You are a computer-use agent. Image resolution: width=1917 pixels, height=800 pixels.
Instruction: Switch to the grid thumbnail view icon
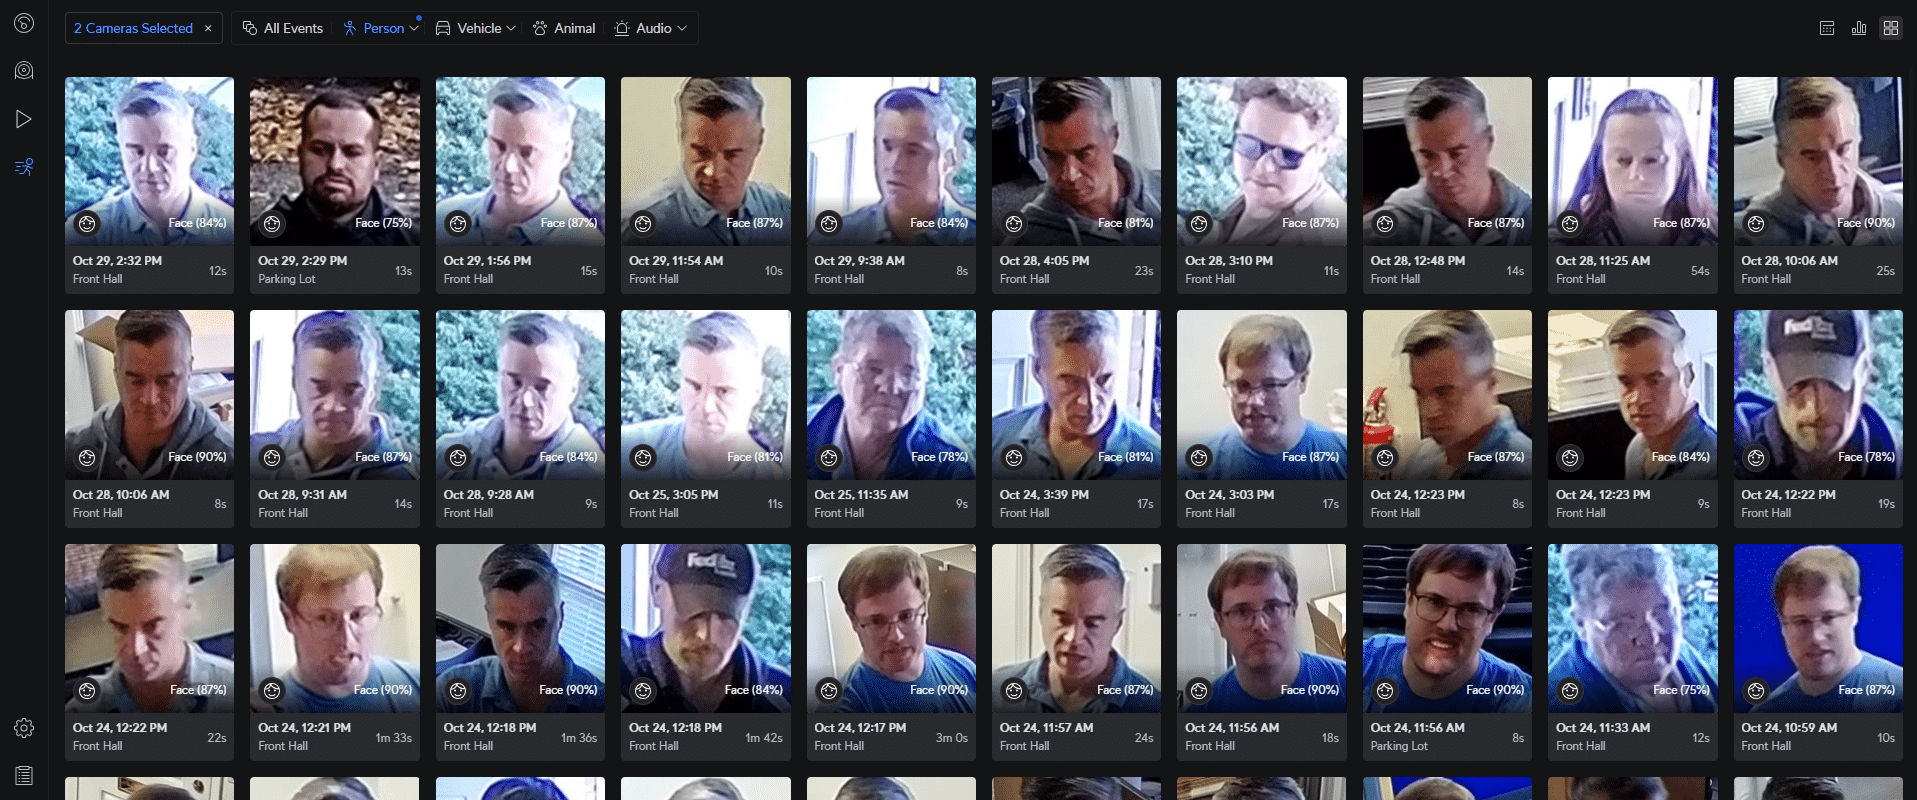pyautogui.click(x=1891, y=28)
